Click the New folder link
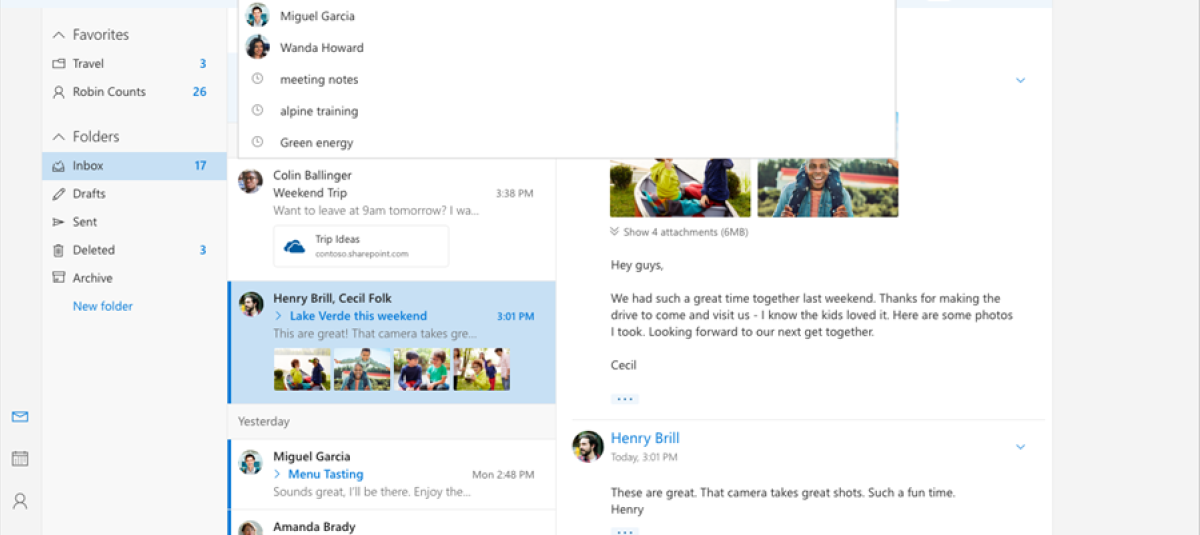The height and width of the screenshot is (535, 1200). (x=103, y=306)
